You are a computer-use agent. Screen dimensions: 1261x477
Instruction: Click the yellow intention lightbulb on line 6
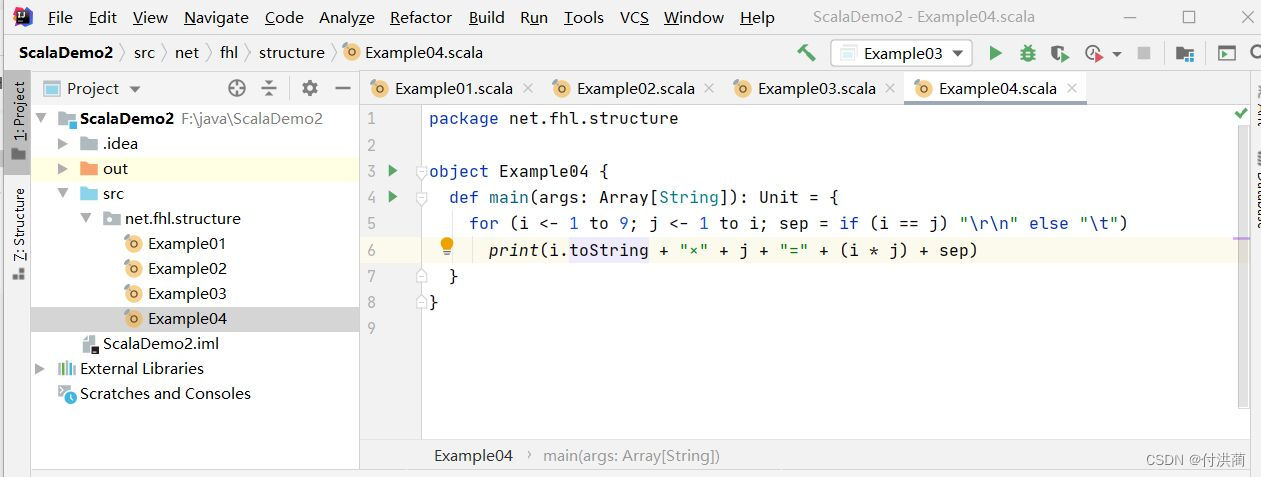pos(447,246)
